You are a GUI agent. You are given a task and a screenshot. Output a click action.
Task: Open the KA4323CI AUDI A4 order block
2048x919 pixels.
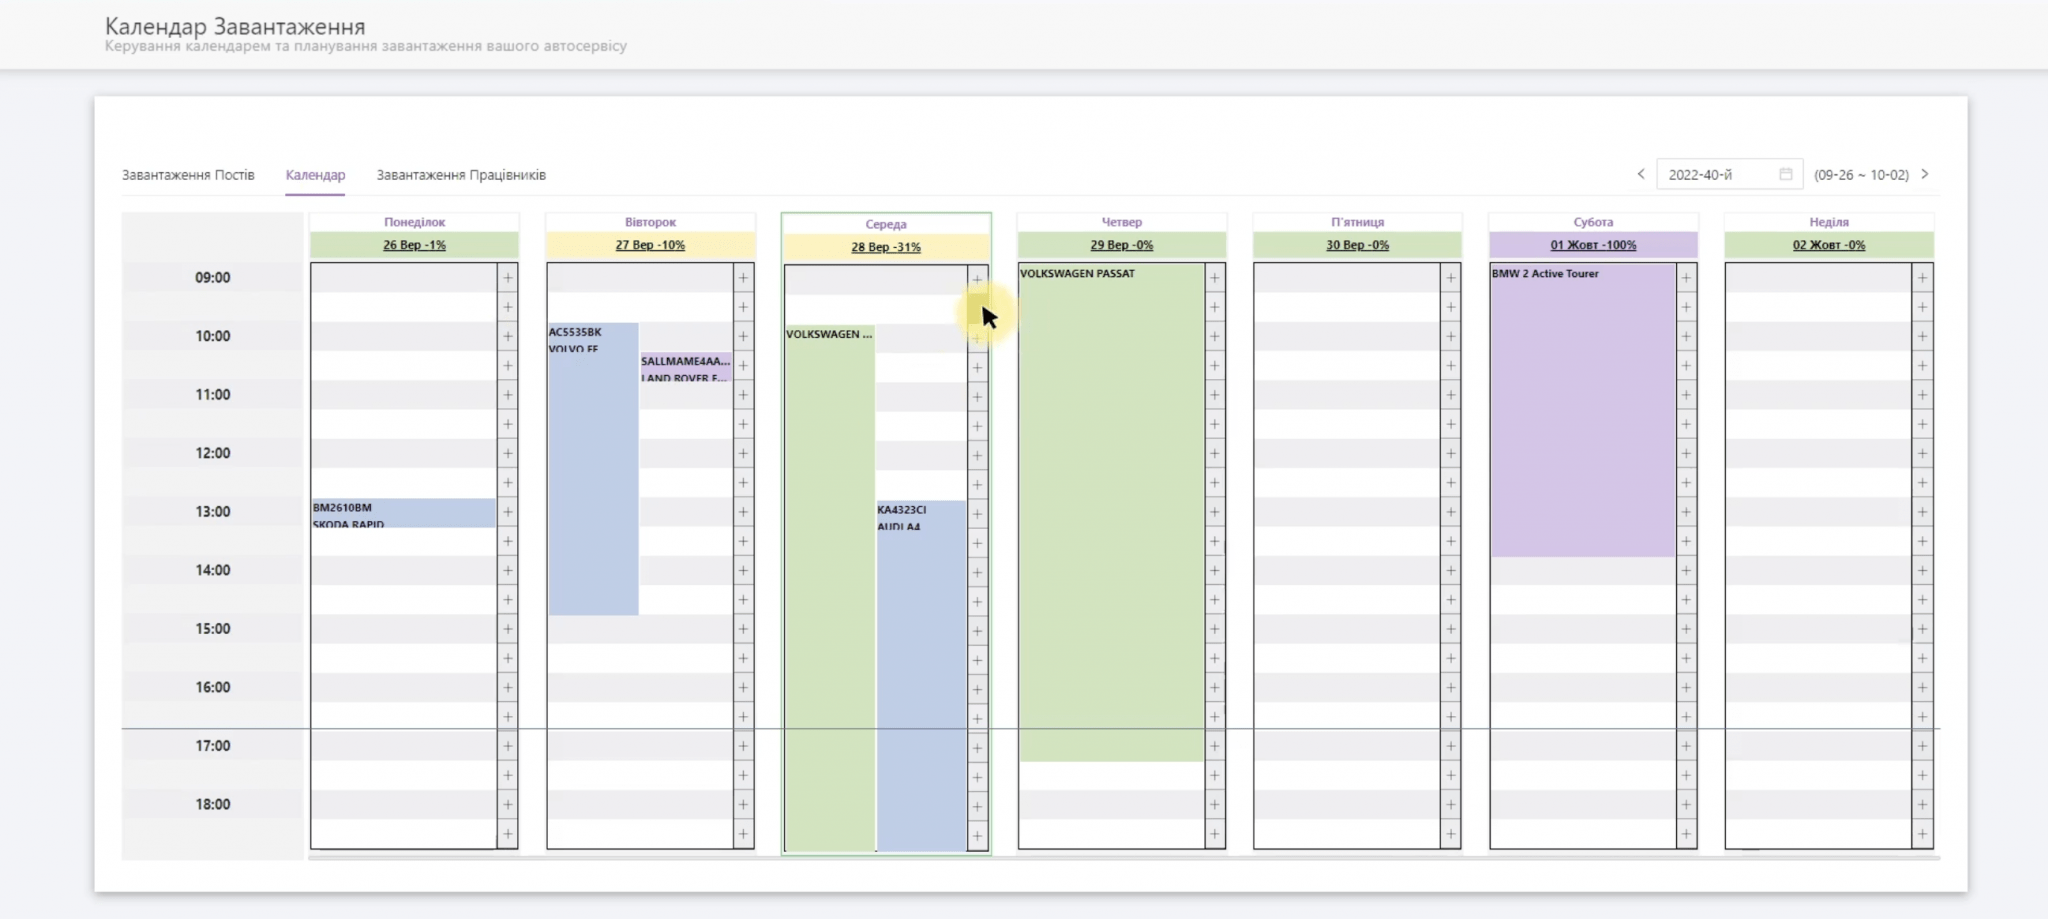click(921, 676)
